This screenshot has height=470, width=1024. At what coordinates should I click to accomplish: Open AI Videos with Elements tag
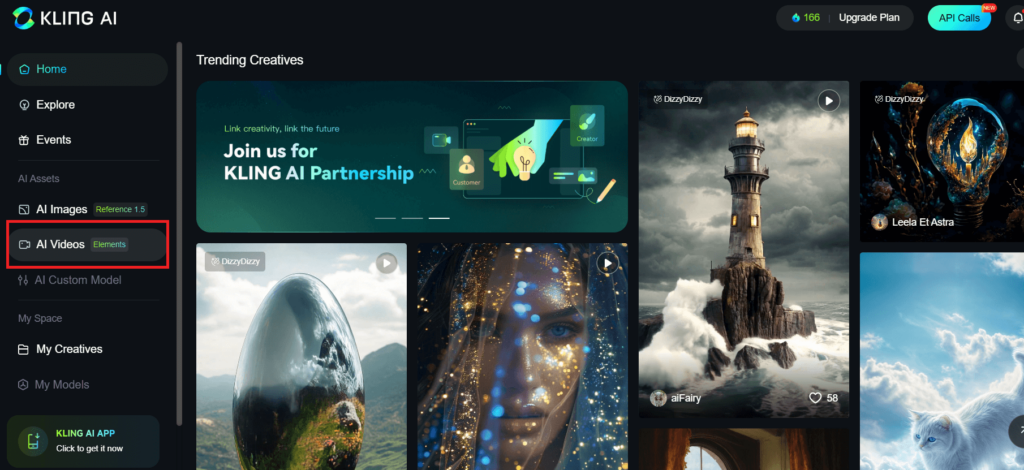(x=88, y=245)
